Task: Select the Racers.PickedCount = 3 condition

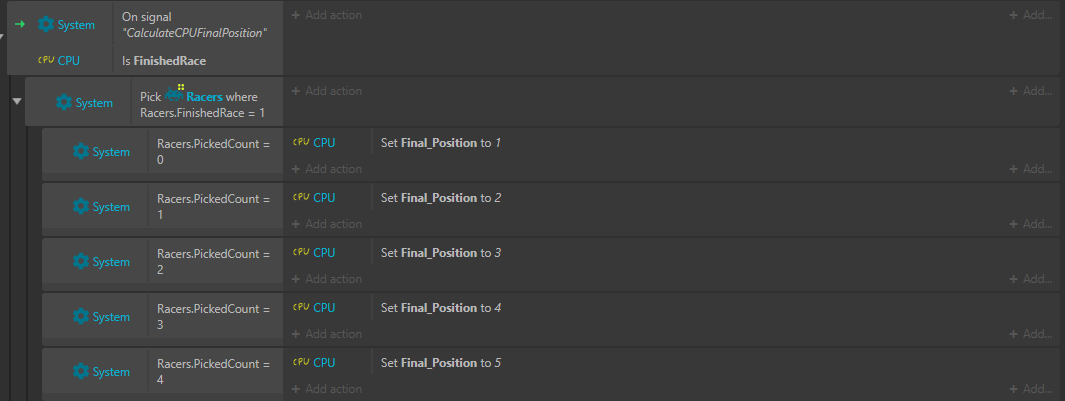Action: coord(215,317)
